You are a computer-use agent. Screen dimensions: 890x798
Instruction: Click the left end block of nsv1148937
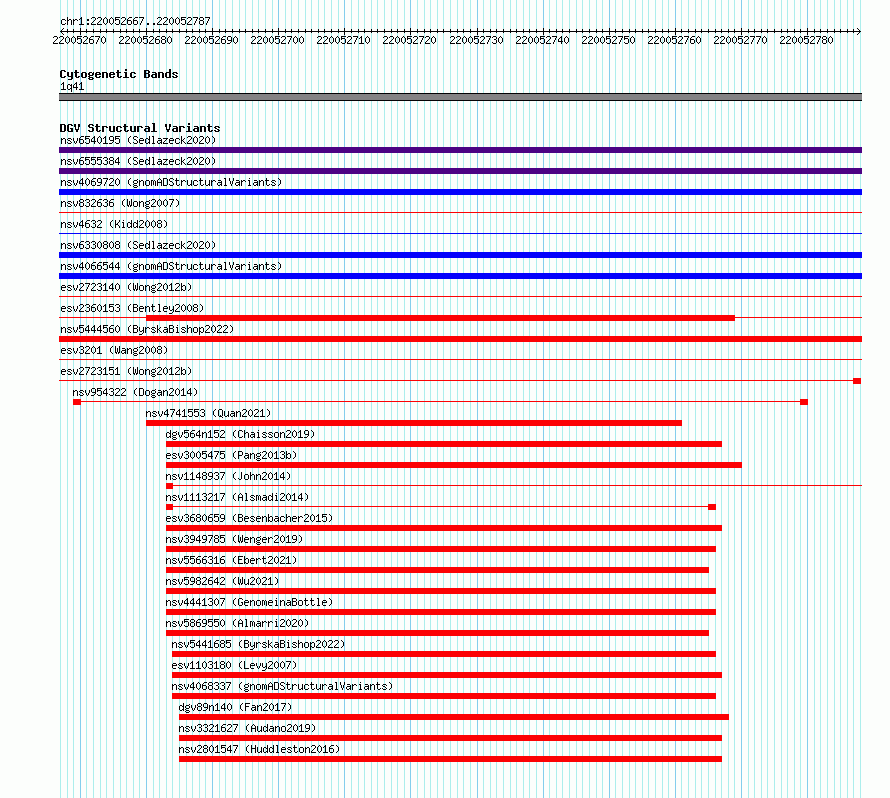click(169, 486)
